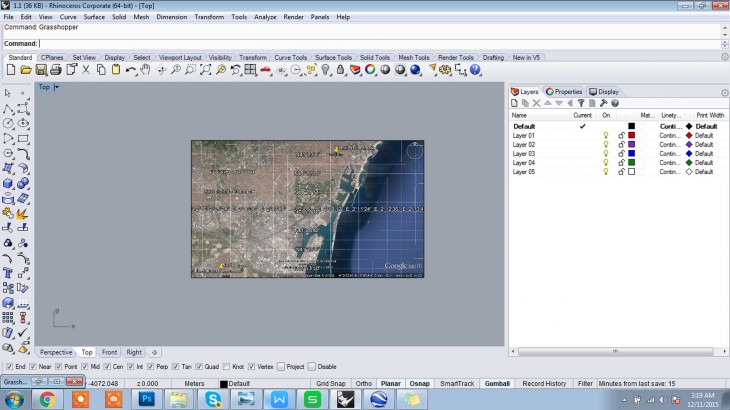Image resolution: width=730 pixels, height=410 pixels.
Task: Switch to the Properties panel tab
Action: pos(564,91)
